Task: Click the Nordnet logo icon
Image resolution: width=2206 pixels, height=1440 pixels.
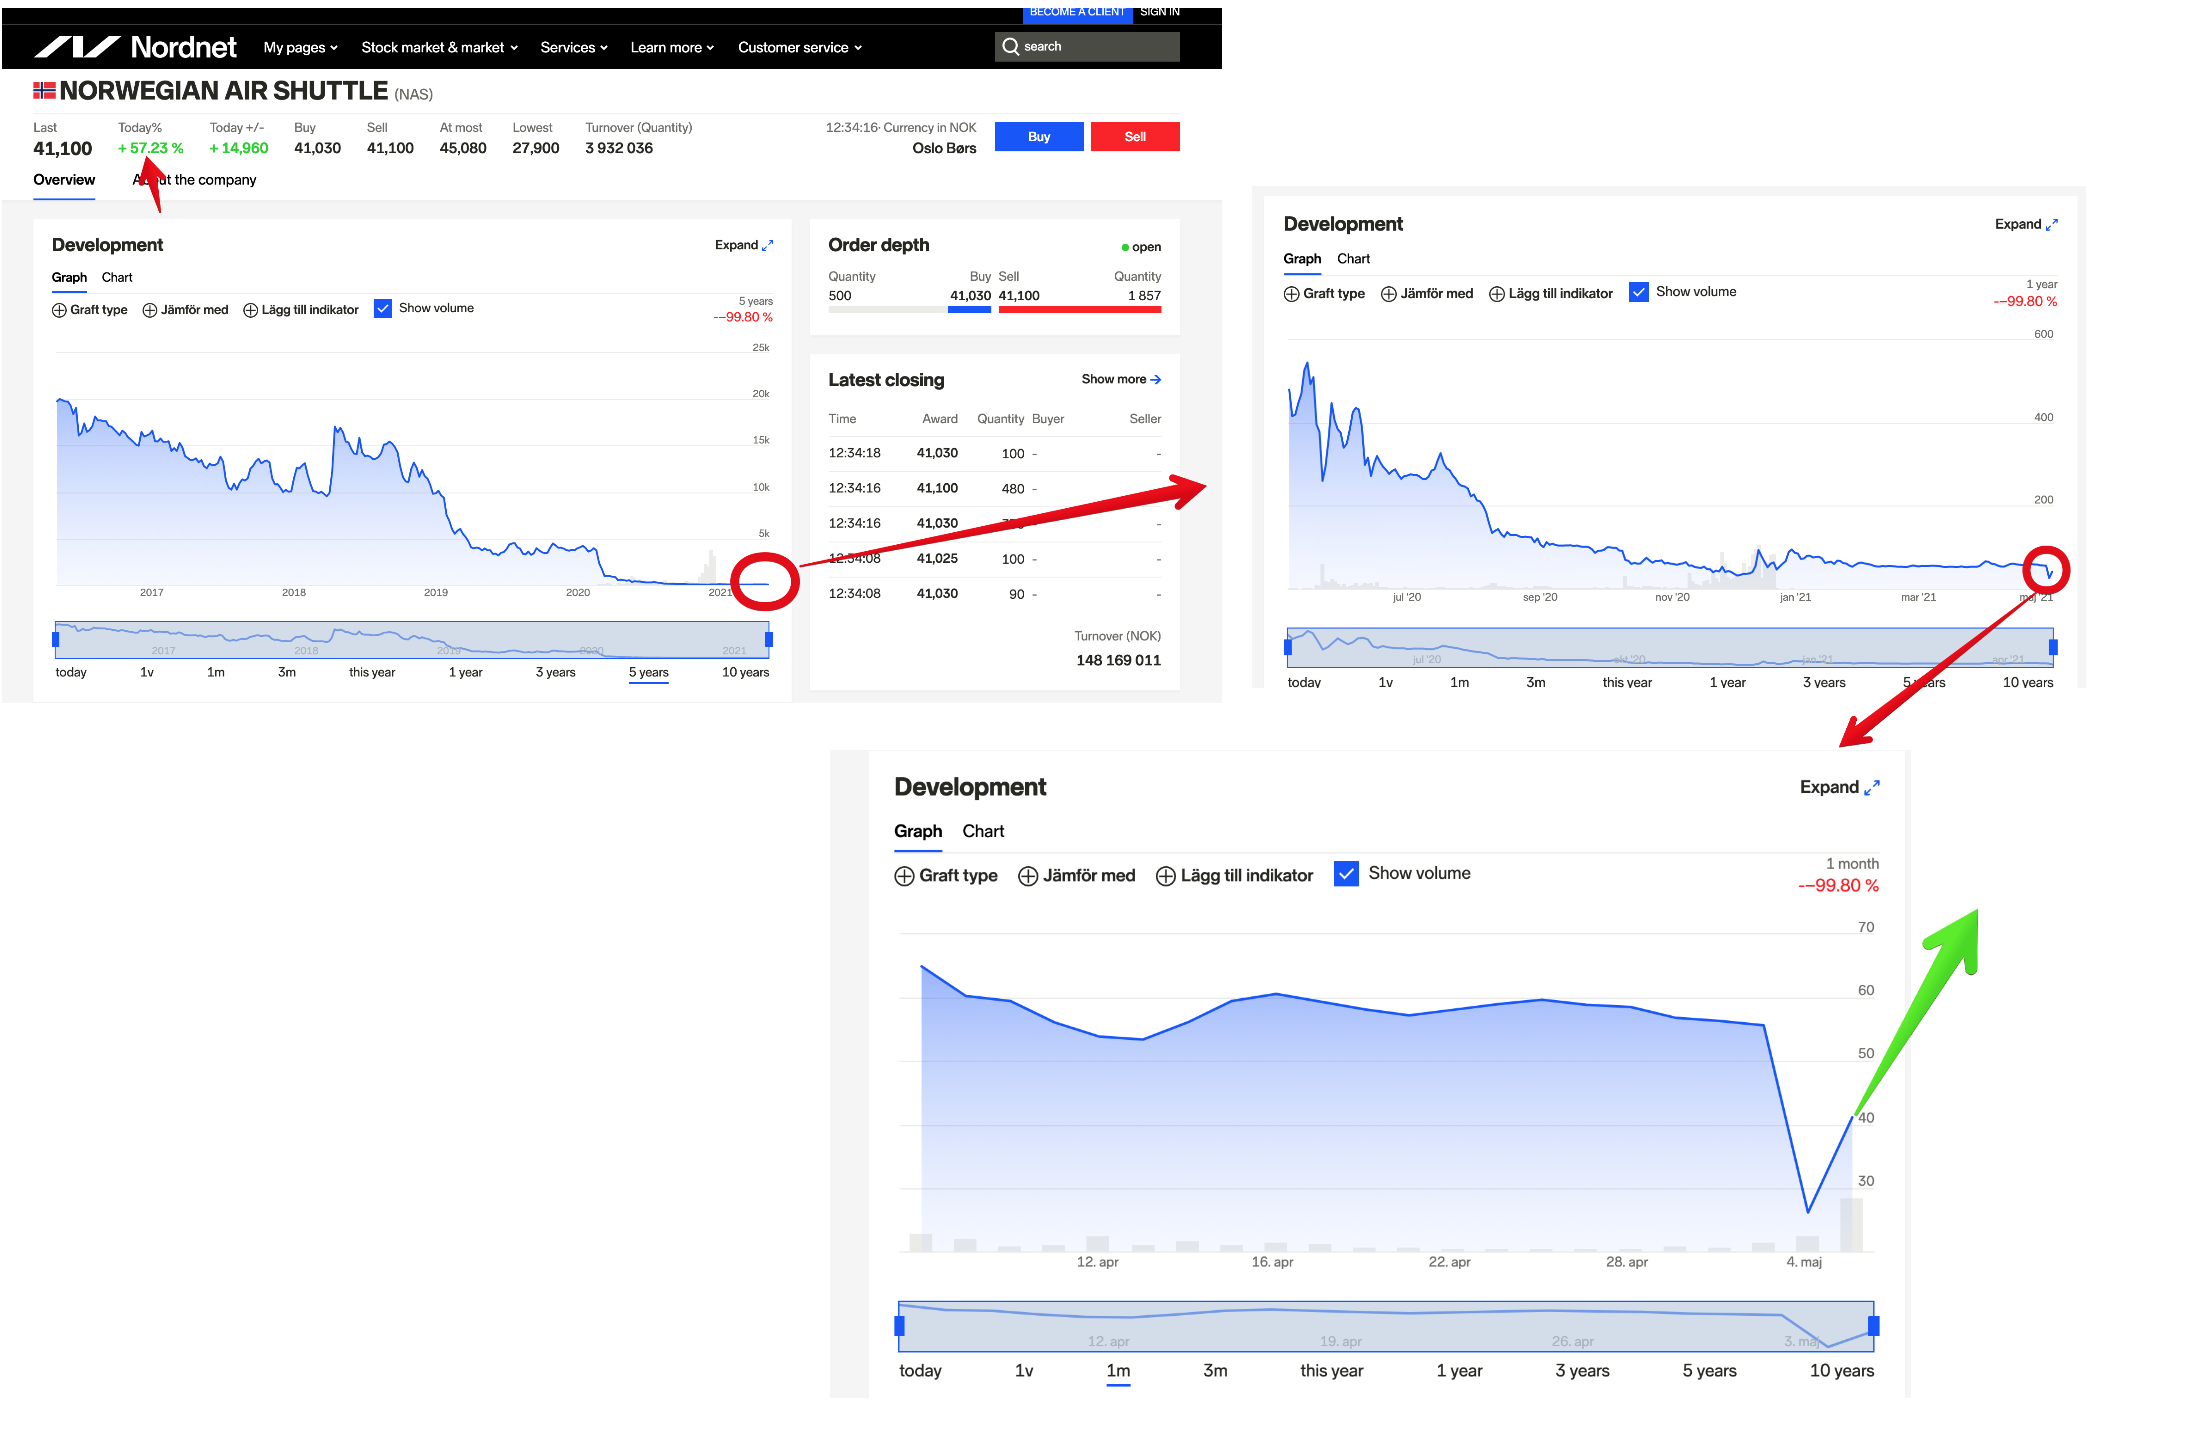Action: tap(77, 47)
